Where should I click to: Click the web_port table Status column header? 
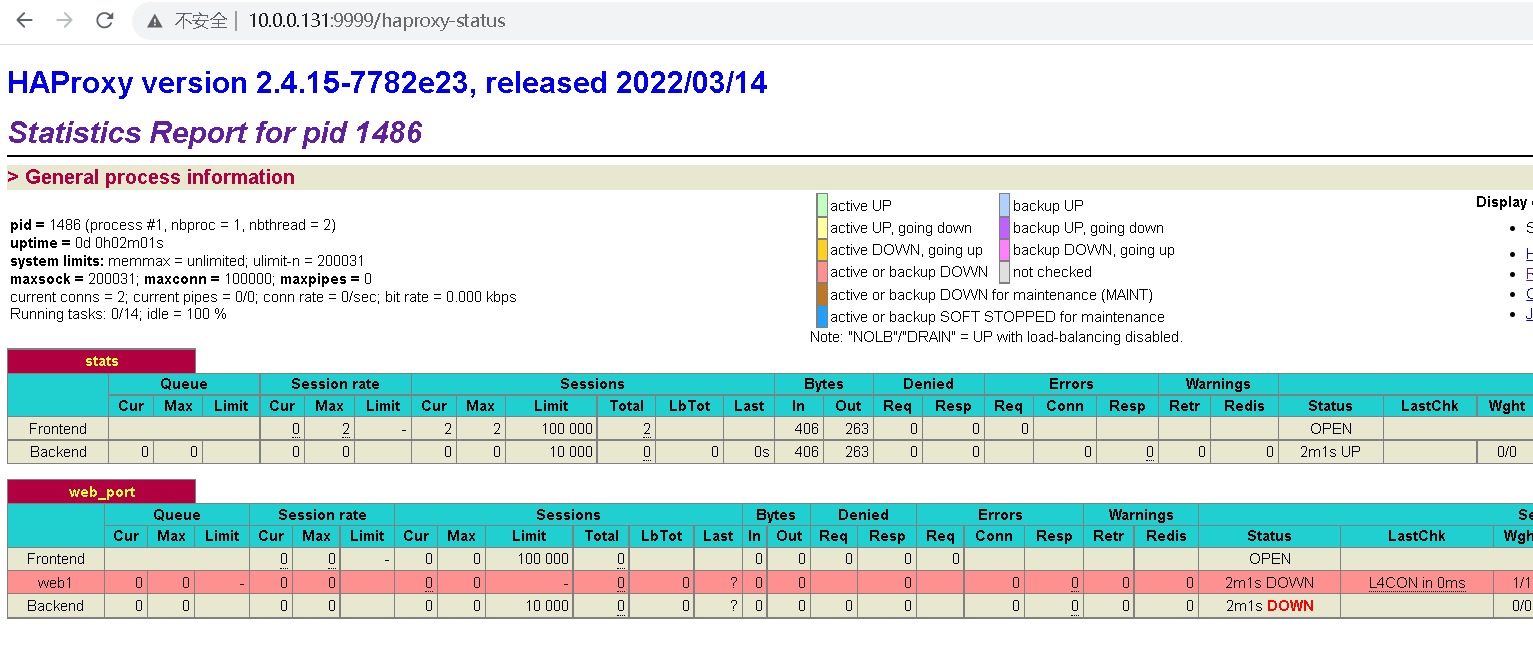coord(1270,536)
